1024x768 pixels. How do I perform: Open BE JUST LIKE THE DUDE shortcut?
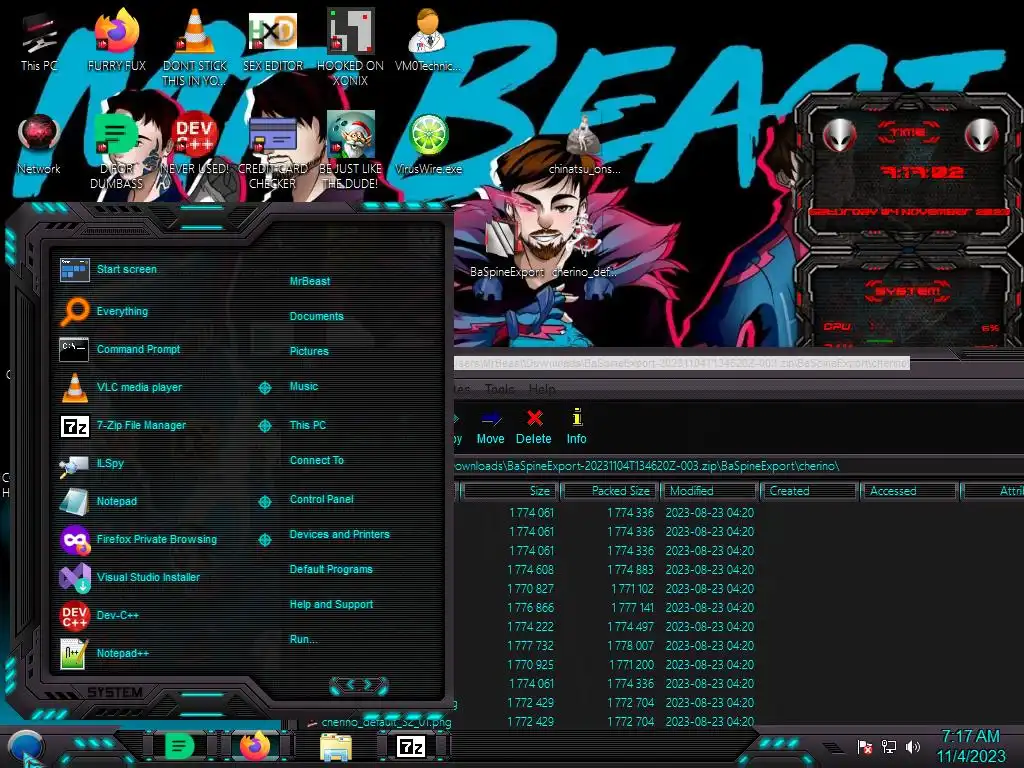point(350,152)
